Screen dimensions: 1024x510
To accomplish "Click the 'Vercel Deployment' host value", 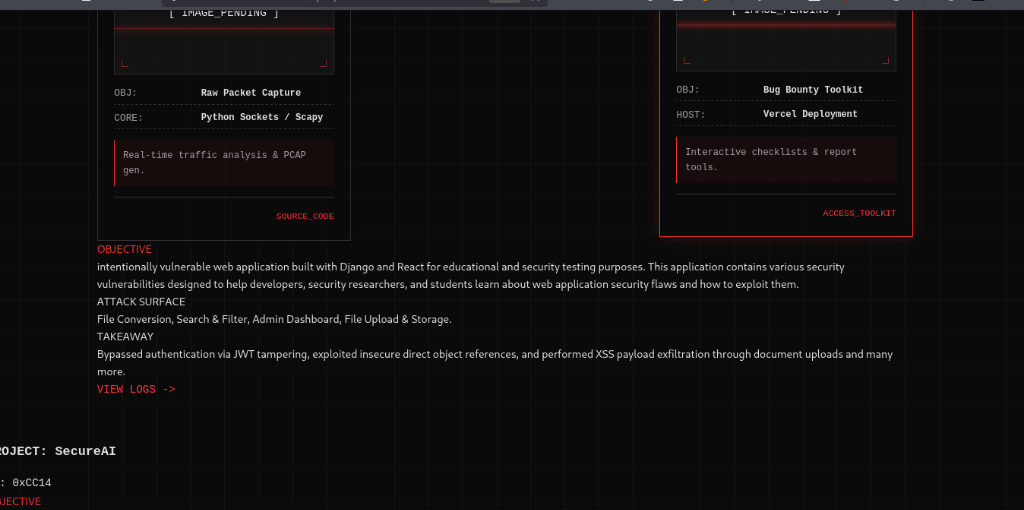I will tap(810, 114).
